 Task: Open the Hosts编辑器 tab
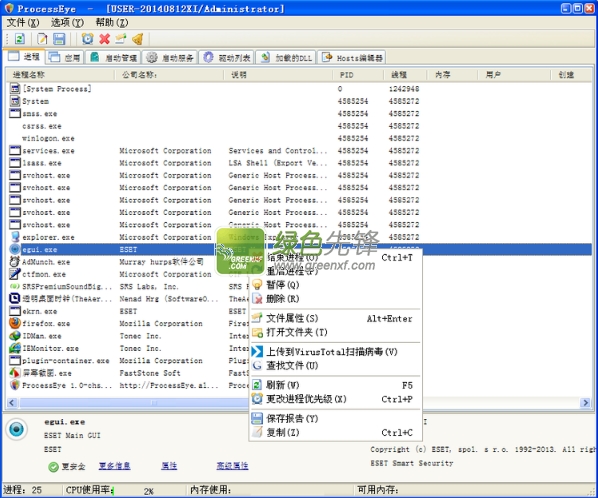tap(352, 58)
